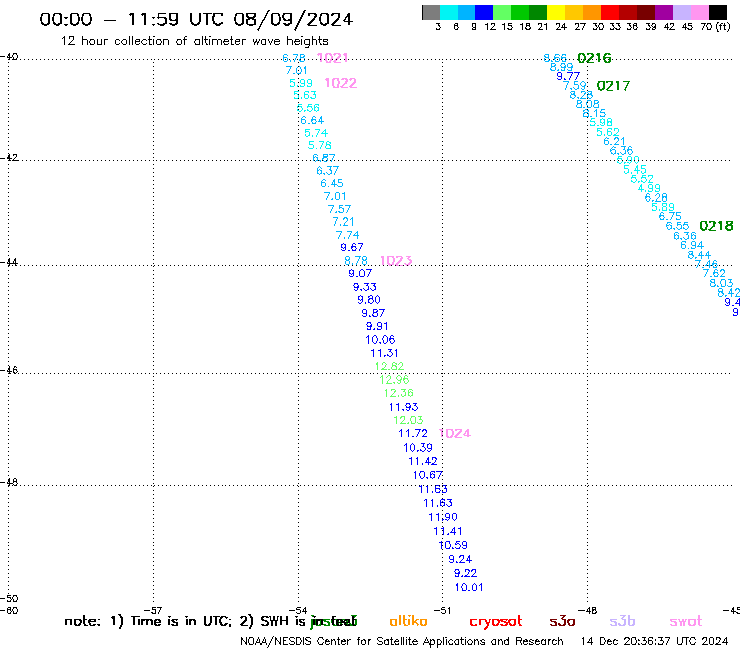Click the 9.87 wave height value
The image size is (740, 650).
pos(373,313)
